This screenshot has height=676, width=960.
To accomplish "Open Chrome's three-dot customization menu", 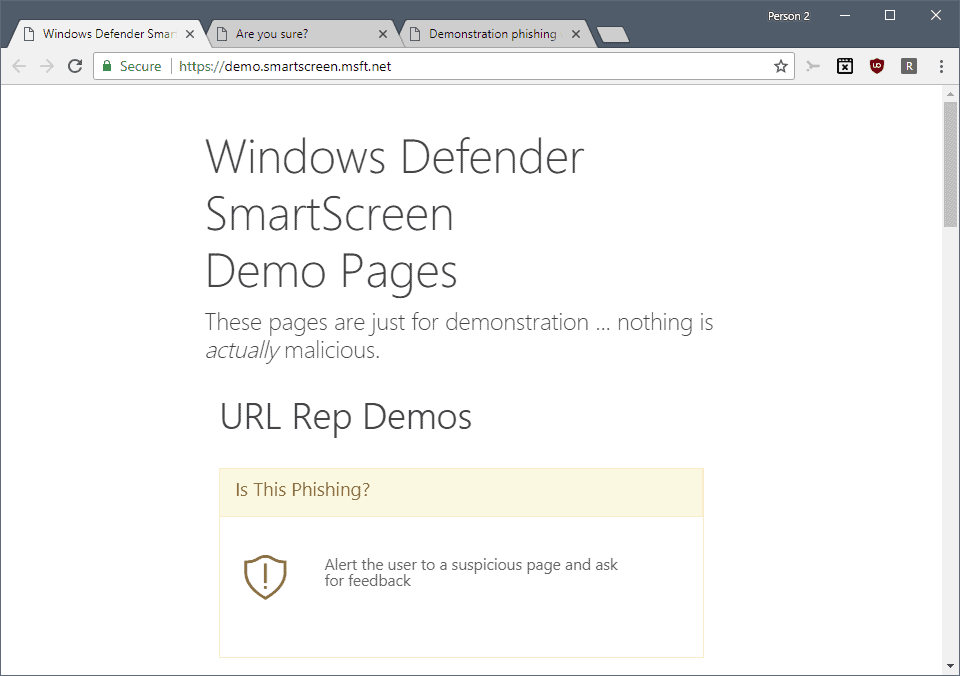I will (941, 66).
